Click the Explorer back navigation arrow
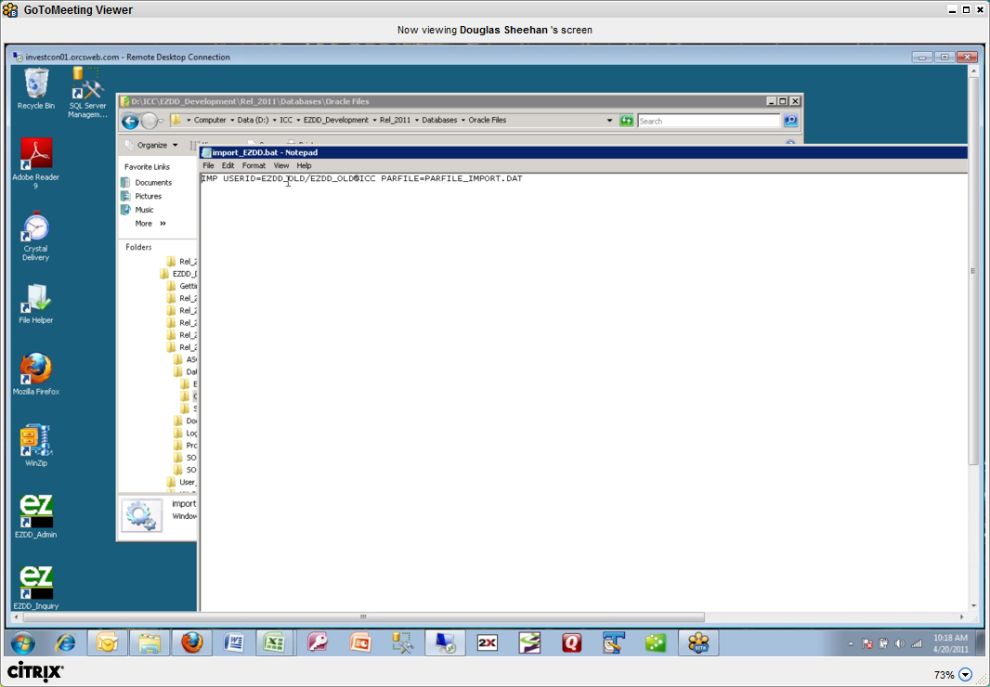The height and width of the screenshot is (687, 990). click(x=130, y=121)
